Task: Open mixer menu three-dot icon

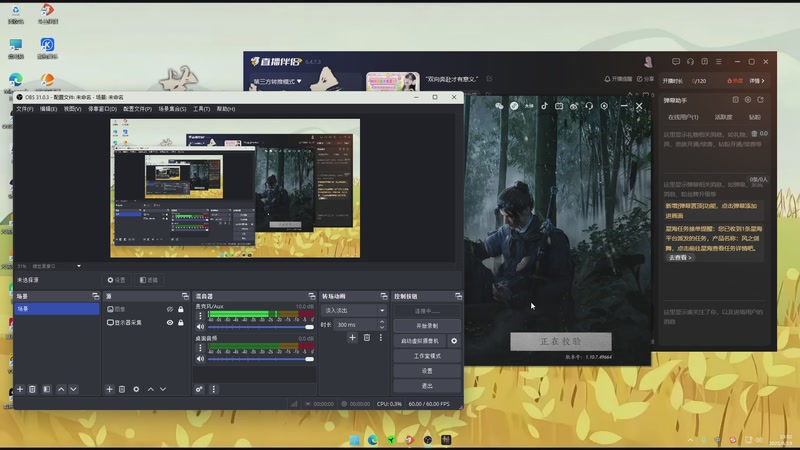Action: pos(213,389)
